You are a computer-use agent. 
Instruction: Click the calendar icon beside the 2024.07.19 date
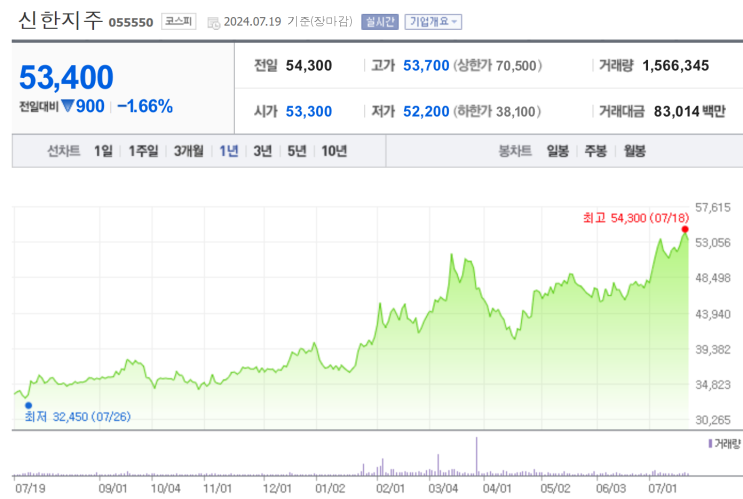(214, 22)
